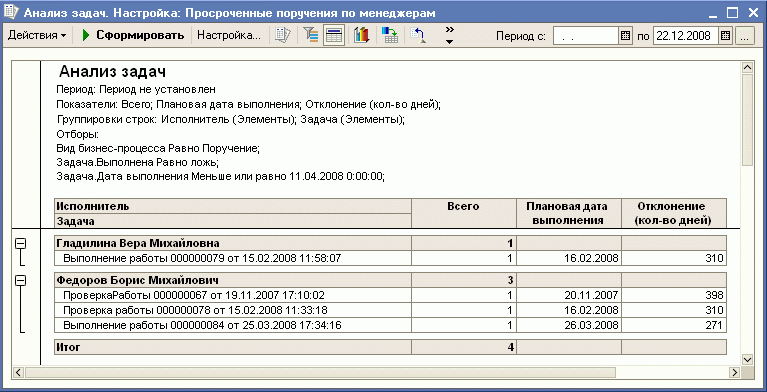Open the filter settings funnel icon
This screenshot has height=392, width=767.
(x=310, y=36)
